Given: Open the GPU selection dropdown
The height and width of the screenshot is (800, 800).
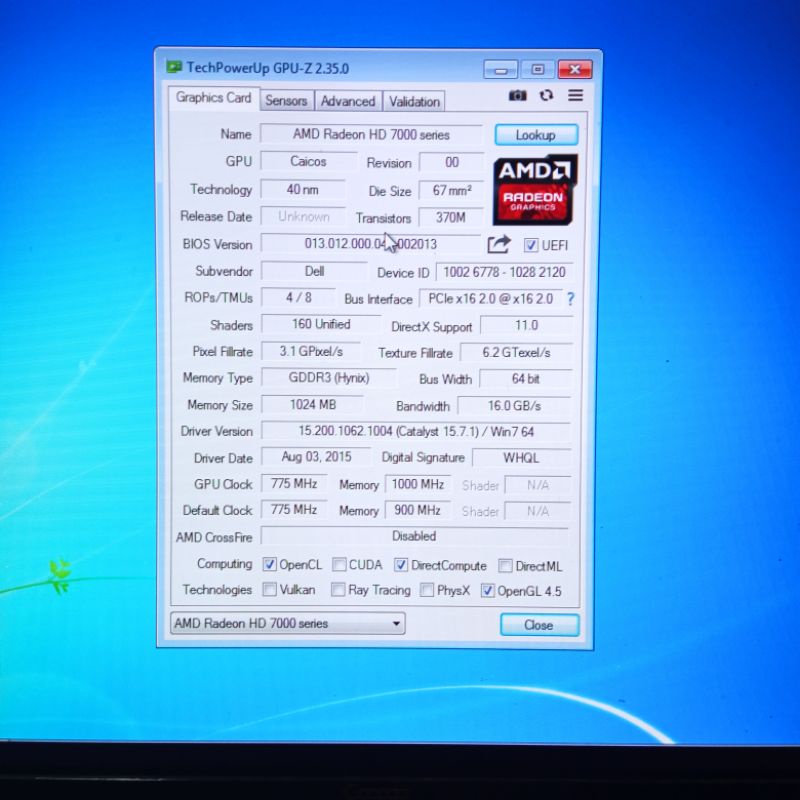Looking at the screenshot, I should (287, 623).
